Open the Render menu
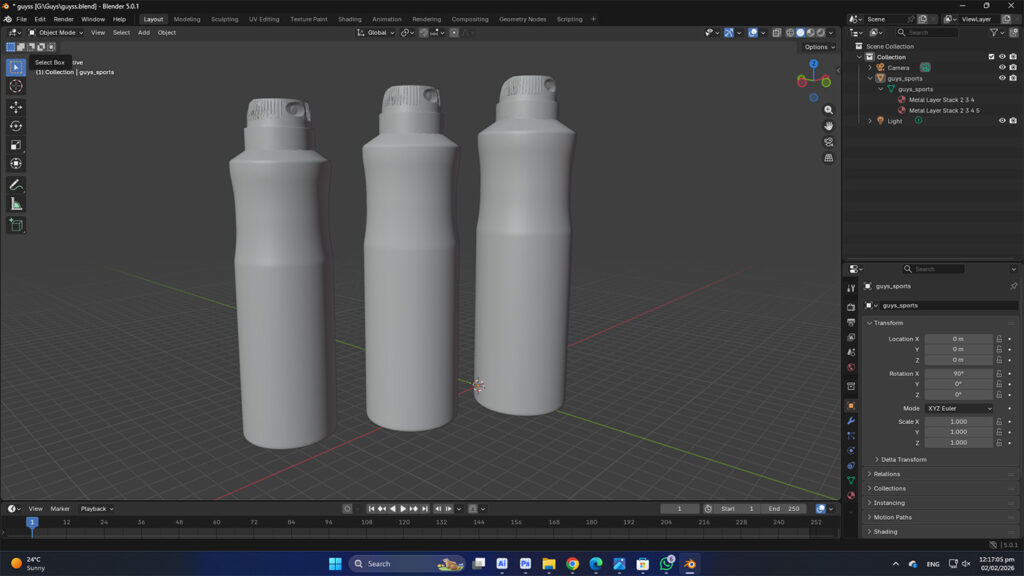 coord(63,19)
